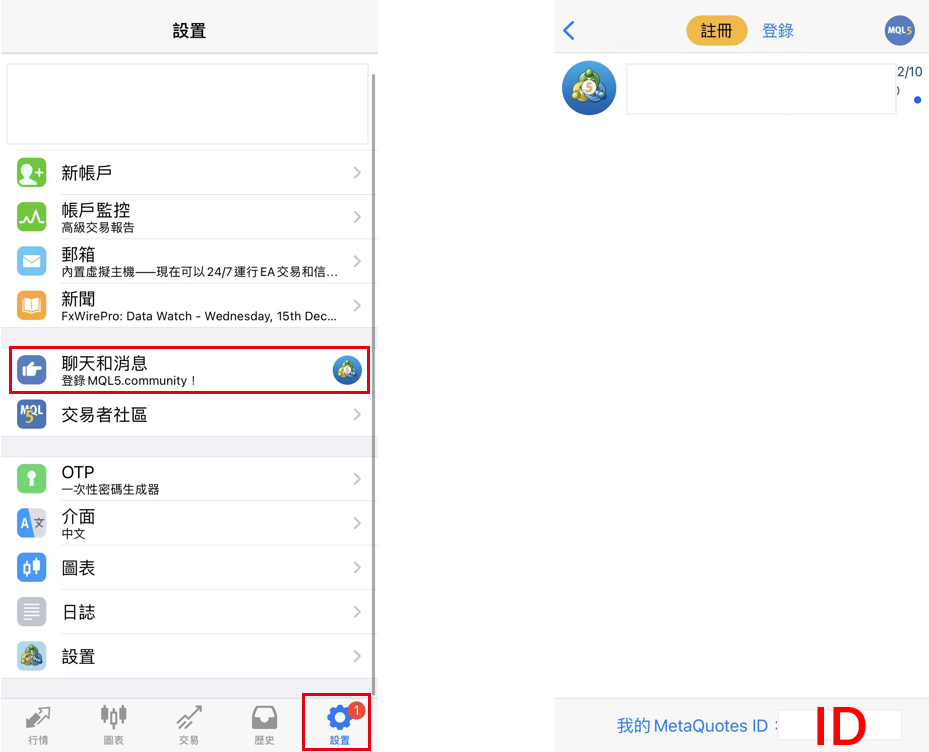Expand the 新帳戶 row chevron
929x752 pixels.
pos(357,172)
